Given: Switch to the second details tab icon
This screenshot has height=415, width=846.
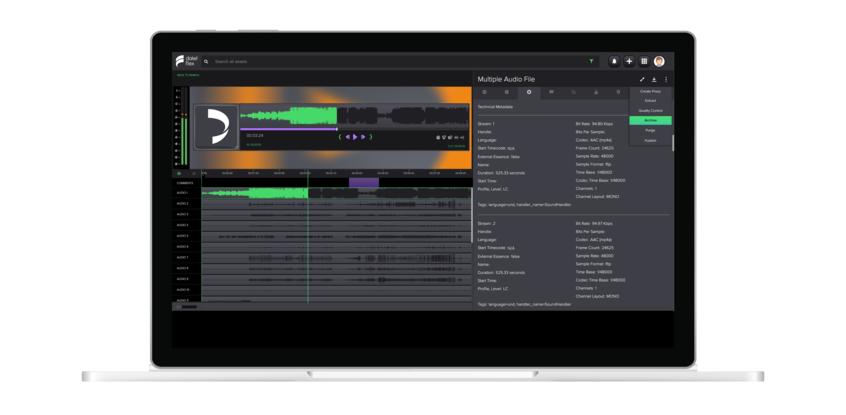Looking at the screenshot, I should coord(507,92).
